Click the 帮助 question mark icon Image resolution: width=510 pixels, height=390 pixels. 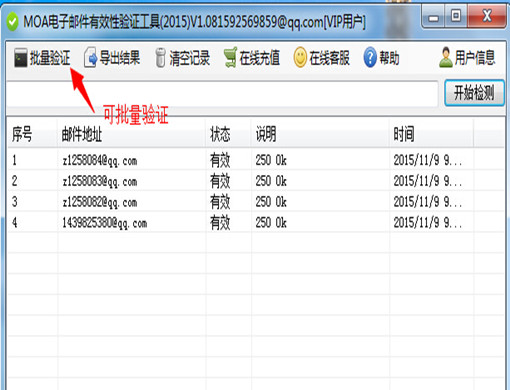click(x=370, y=57)
